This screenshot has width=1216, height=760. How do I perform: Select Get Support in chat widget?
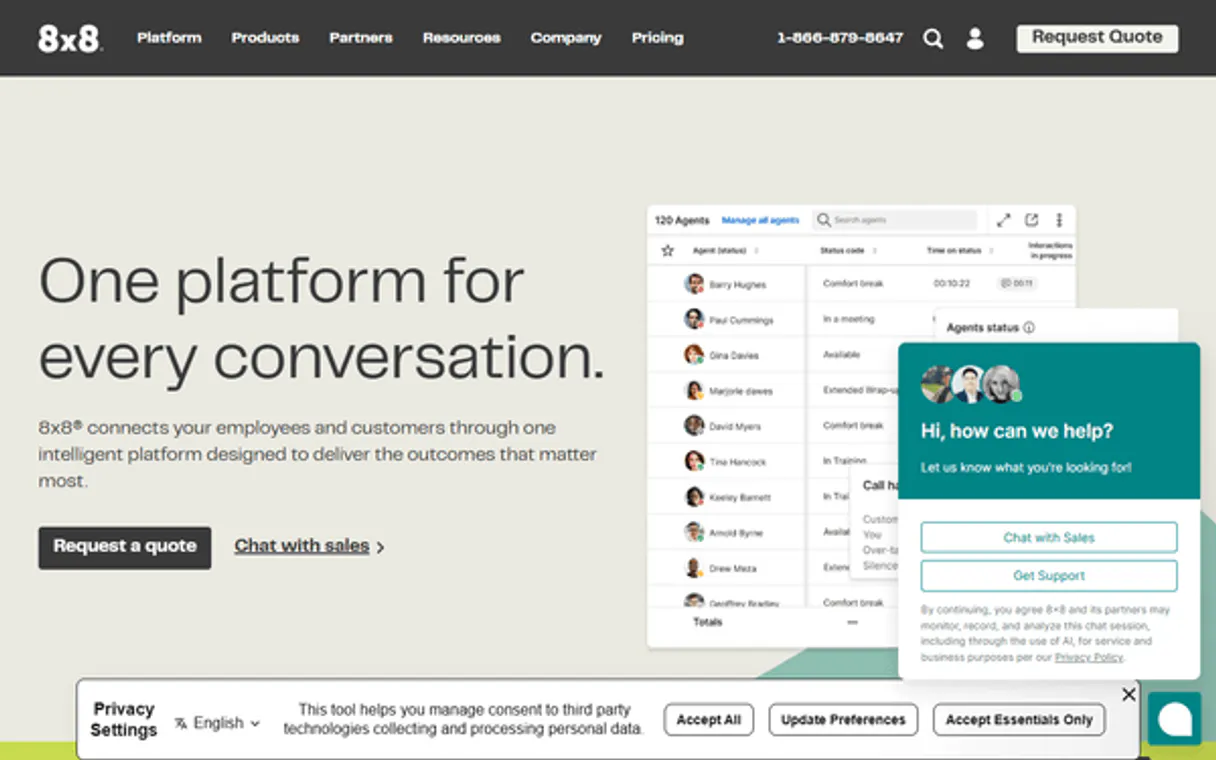click(1048, 576)
